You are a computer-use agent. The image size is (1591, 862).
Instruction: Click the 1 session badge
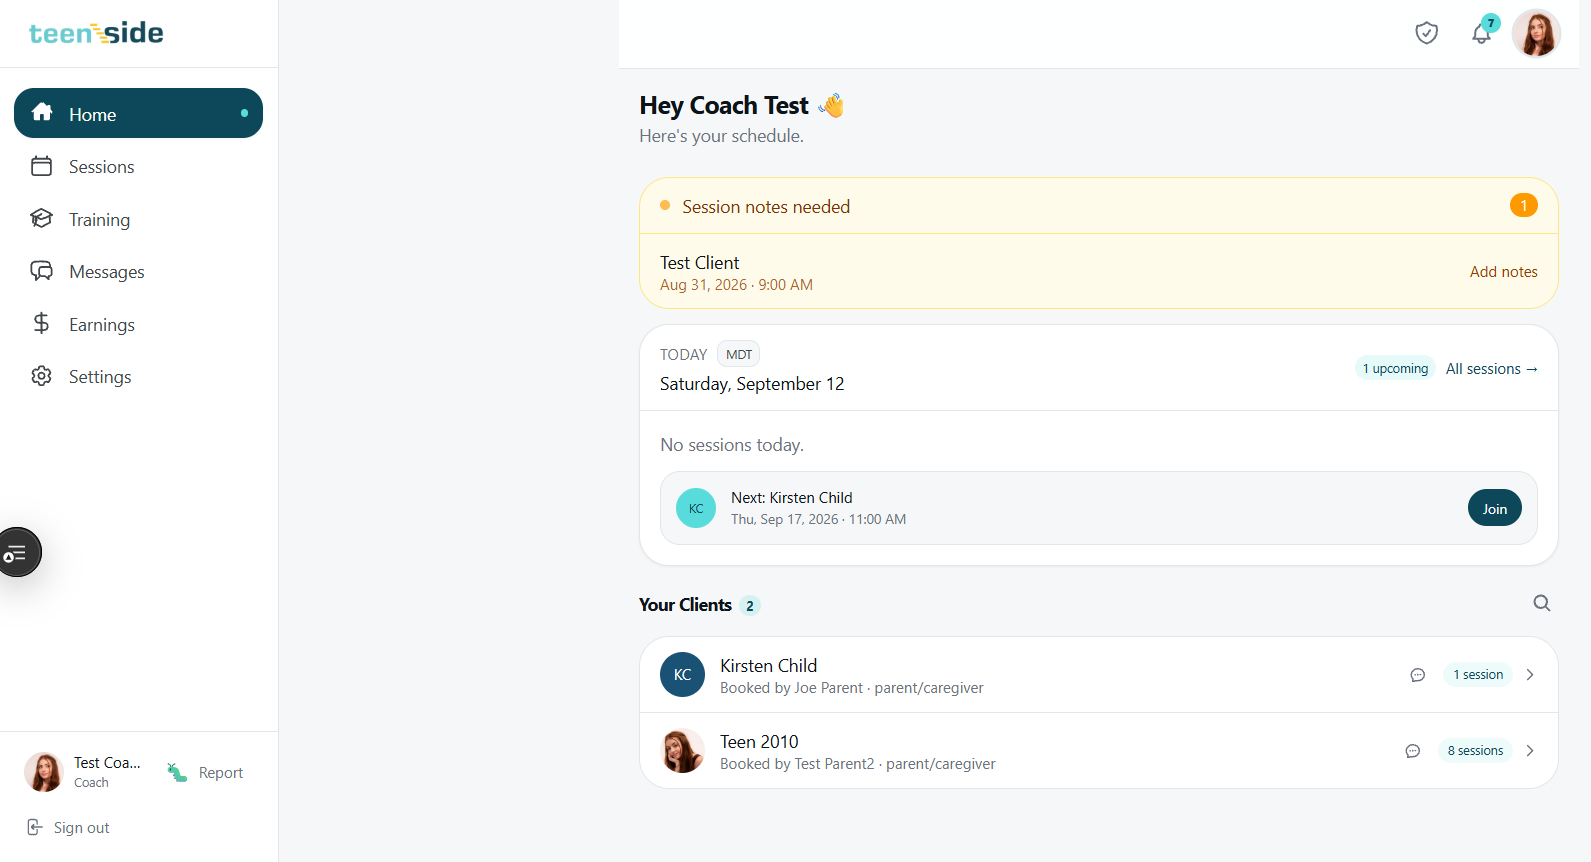coord(1478,675)
